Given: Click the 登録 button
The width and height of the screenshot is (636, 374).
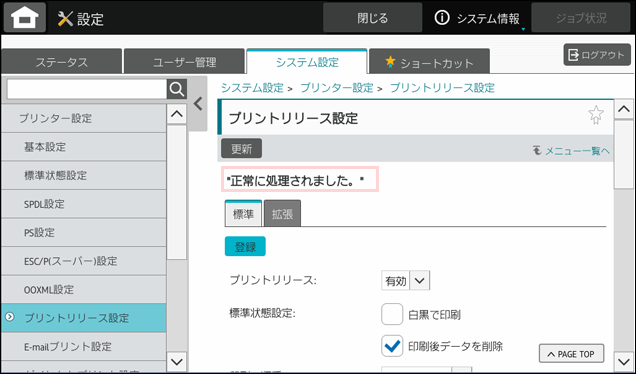Looking at the screenshot, I should (245, 246).
